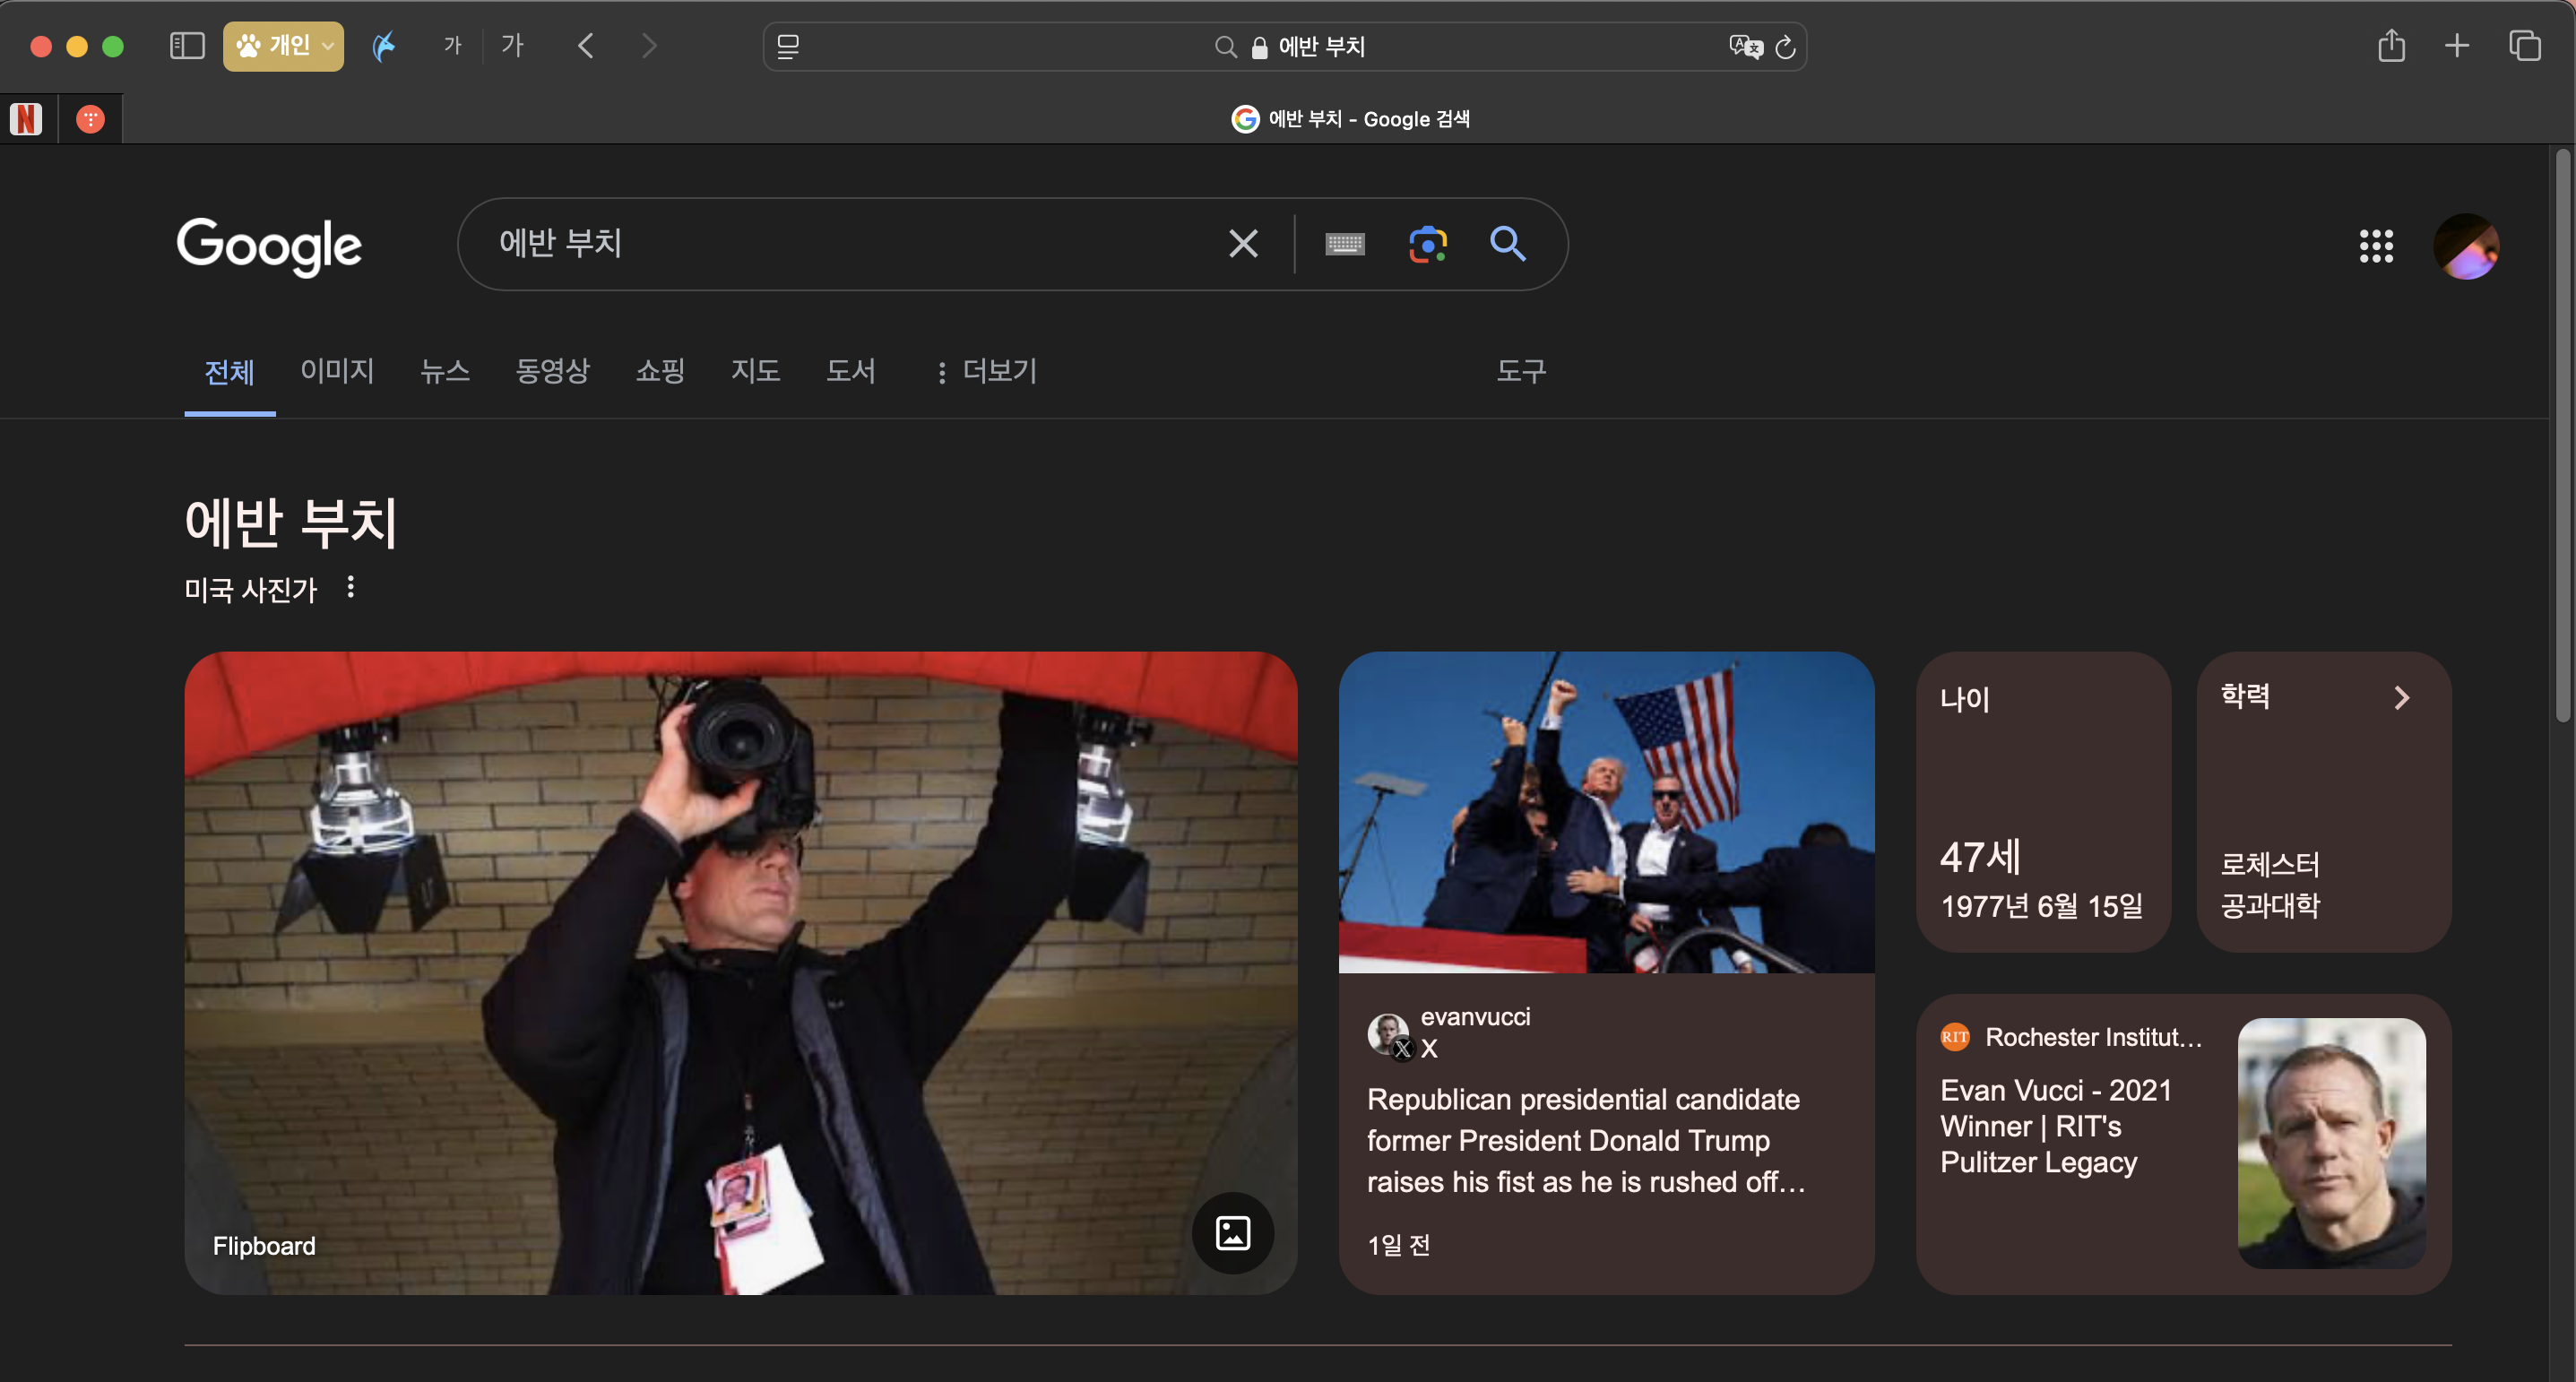Select the 전체 results tab

(229, 372)
